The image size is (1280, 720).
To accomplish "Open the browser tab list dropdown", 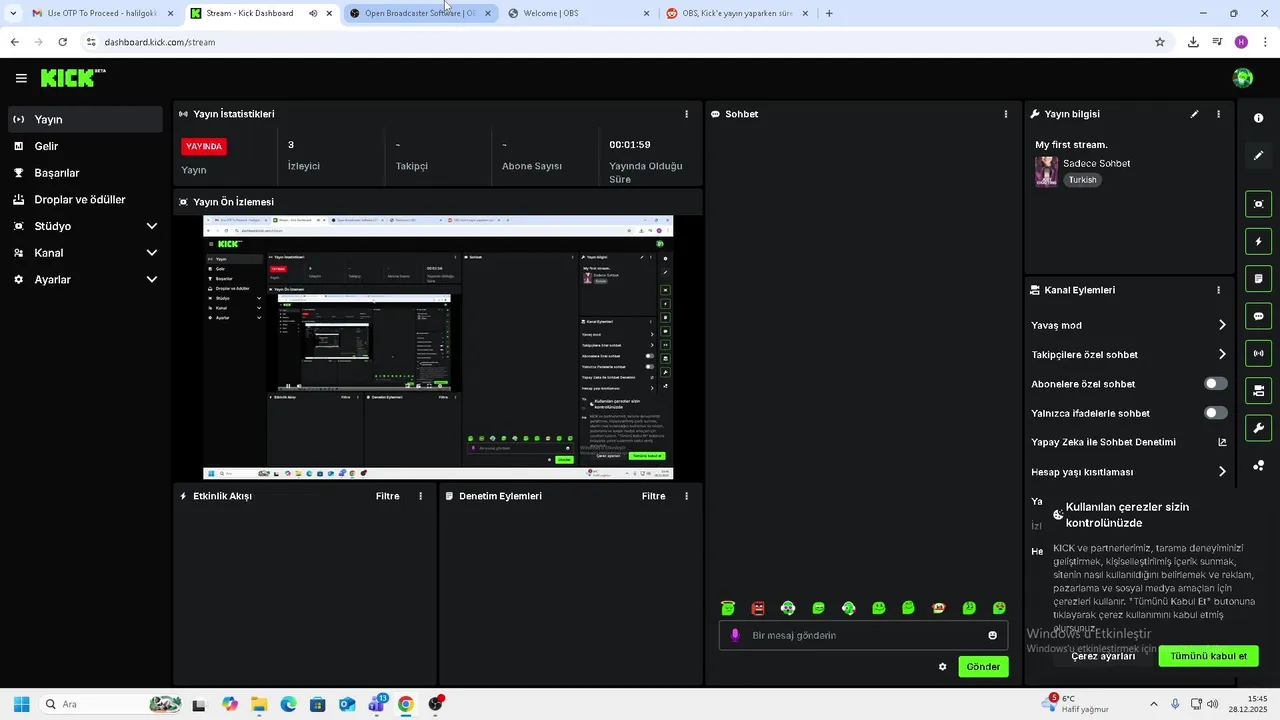I will click(x=13, y=13).
